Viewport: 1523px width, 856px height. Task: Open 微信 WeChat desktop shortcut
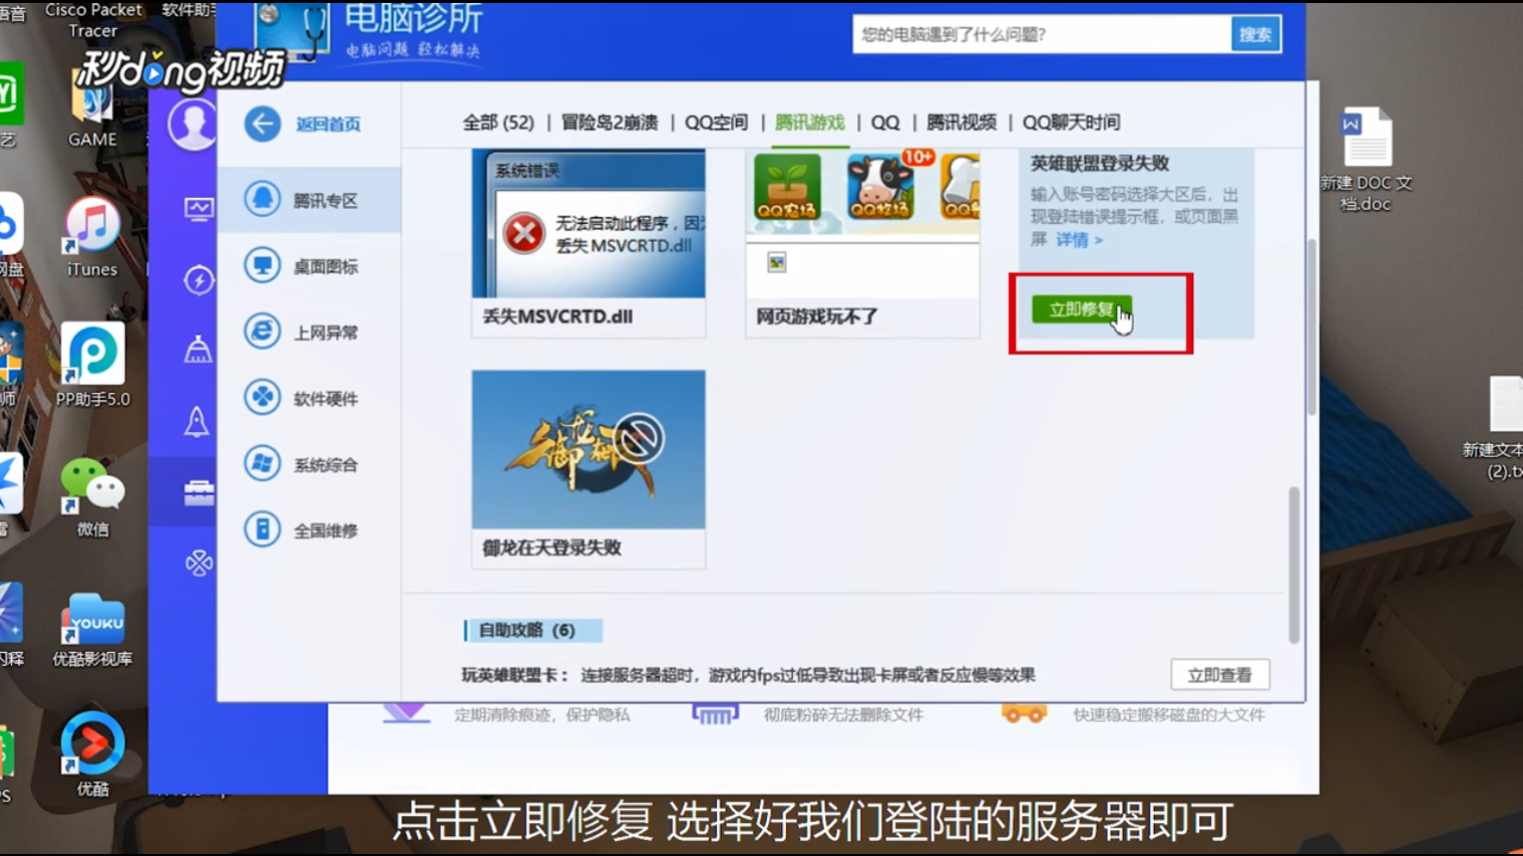coord(92,497)
